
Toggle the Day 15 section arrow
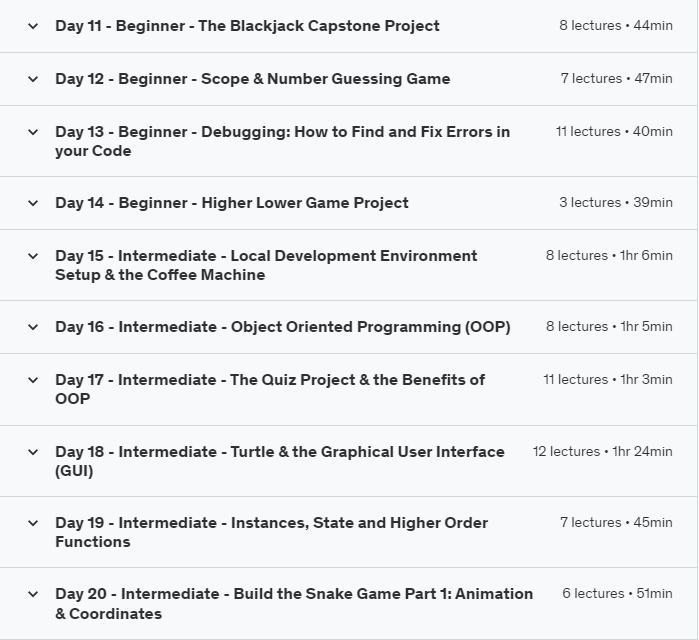pyautogui.click(x=33, y=256)
